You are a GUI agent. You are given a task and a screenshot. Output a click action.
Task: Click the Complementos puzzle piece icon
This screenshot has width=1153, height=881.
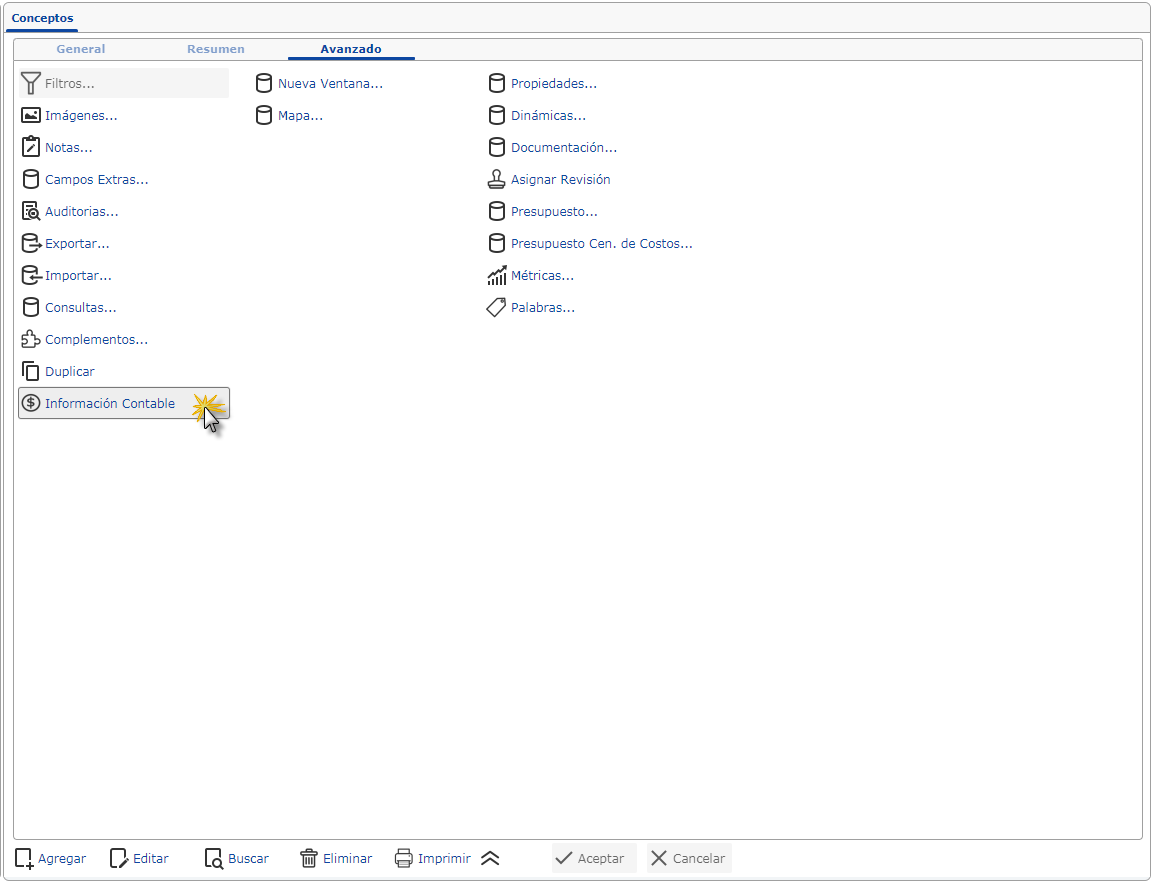point(31,340)
